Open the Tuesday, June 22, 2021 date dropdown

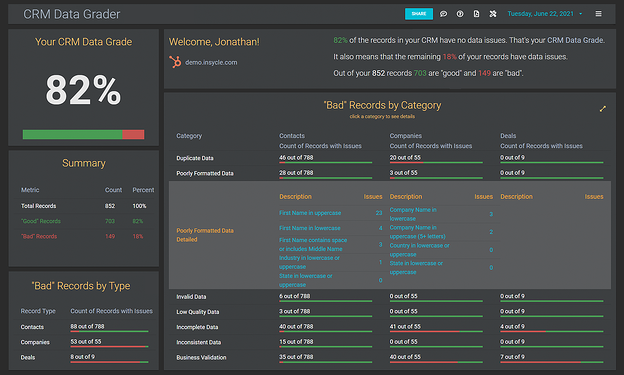point(540,14)
